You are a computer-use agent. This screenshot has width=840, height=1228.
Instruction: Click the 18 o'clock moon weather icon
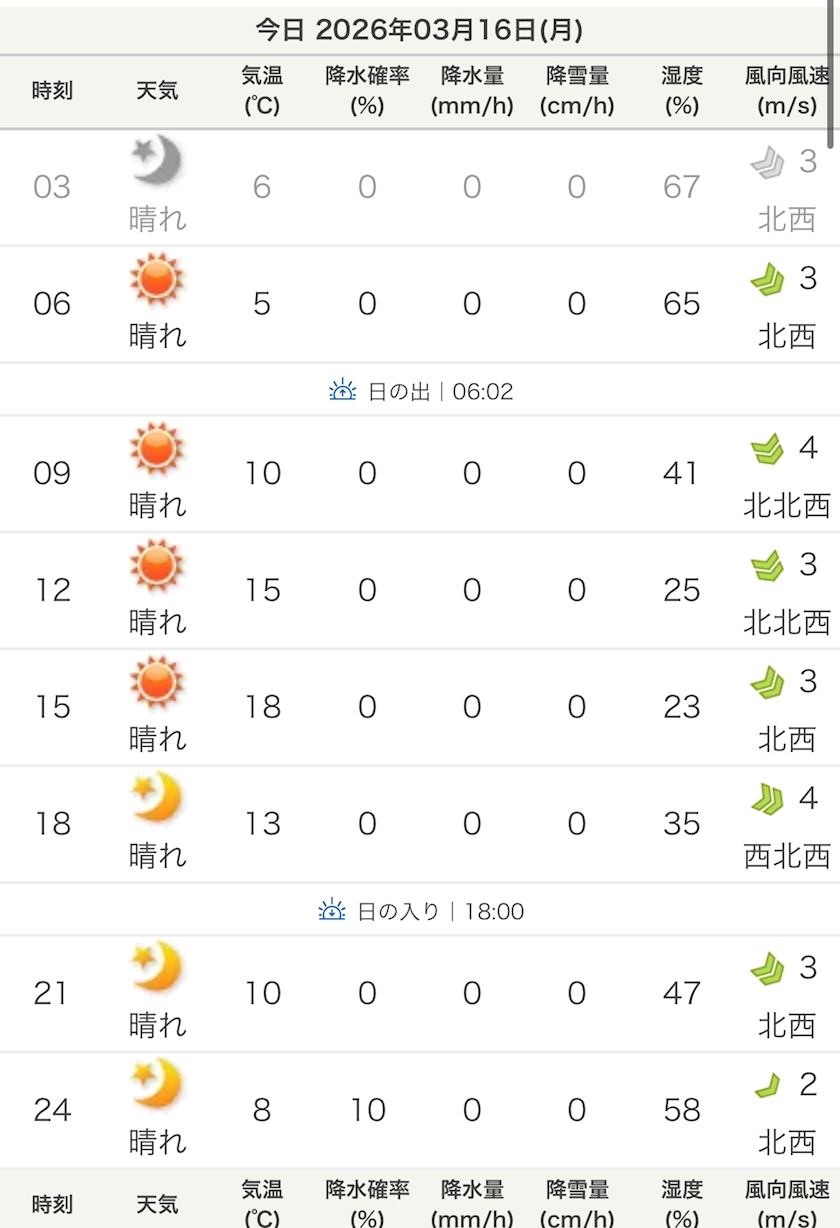(157, 799)
